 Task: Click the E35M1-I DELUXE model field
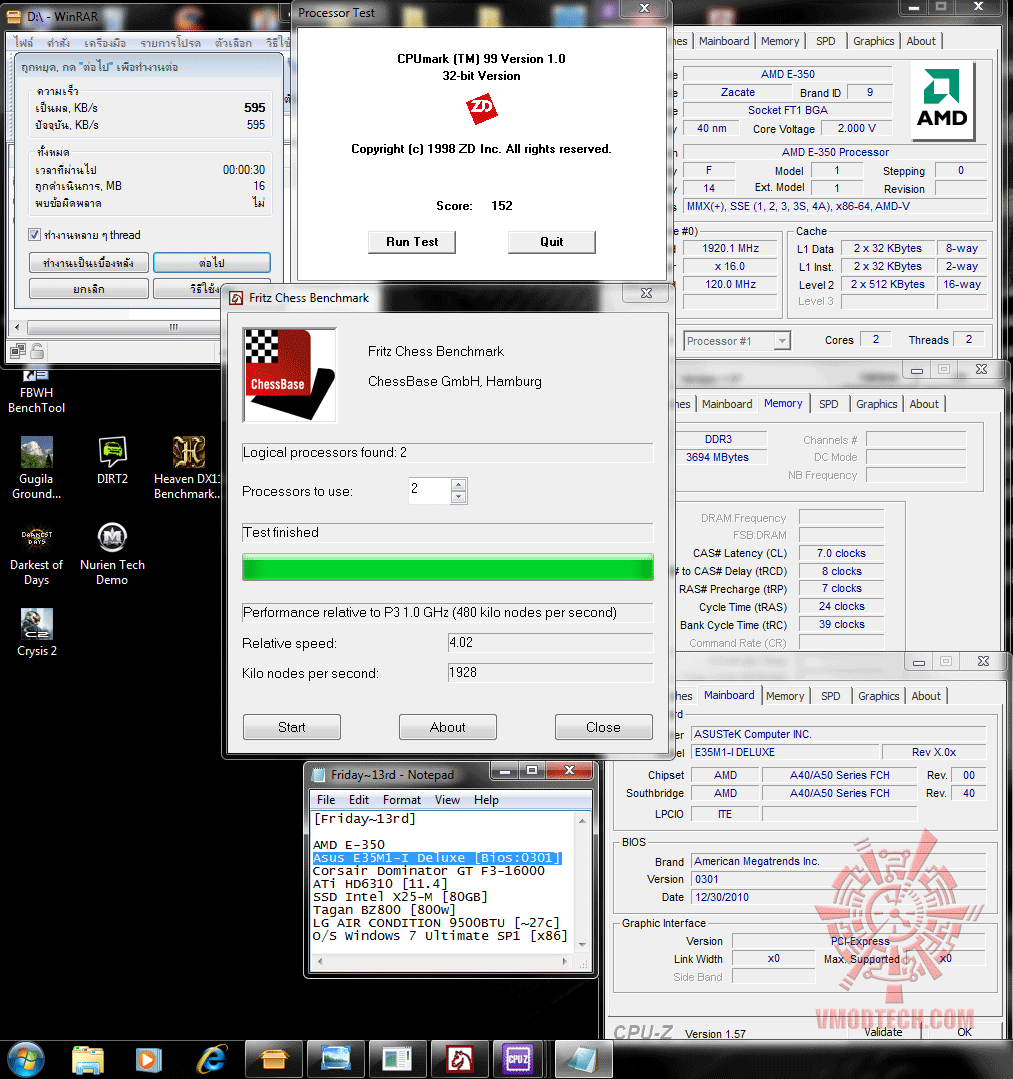click(x=785, y=752)
